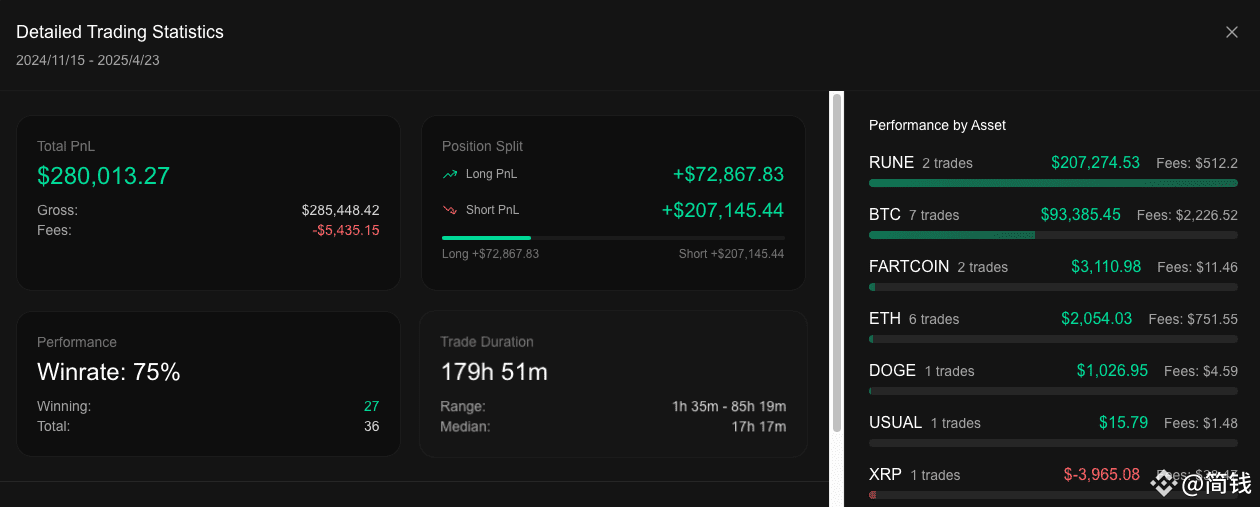Click the date range 2024/11/15 - 2025/4/23
Image resolution: width=1260 pixels, height=507 pixels.
coord(88,60)
